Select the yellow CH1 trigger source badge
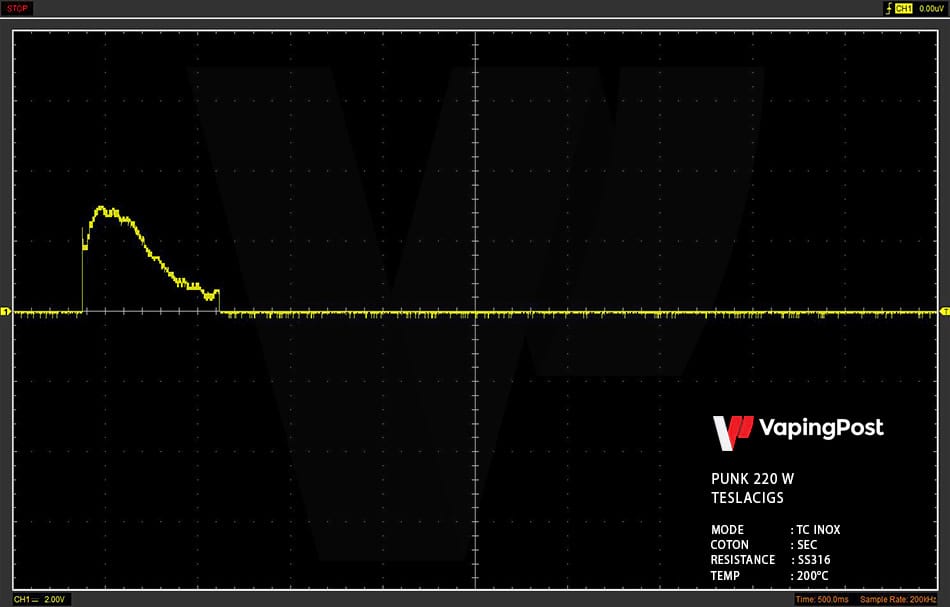The width and height of the screenshot is (950, 607). tap(903, 8)
